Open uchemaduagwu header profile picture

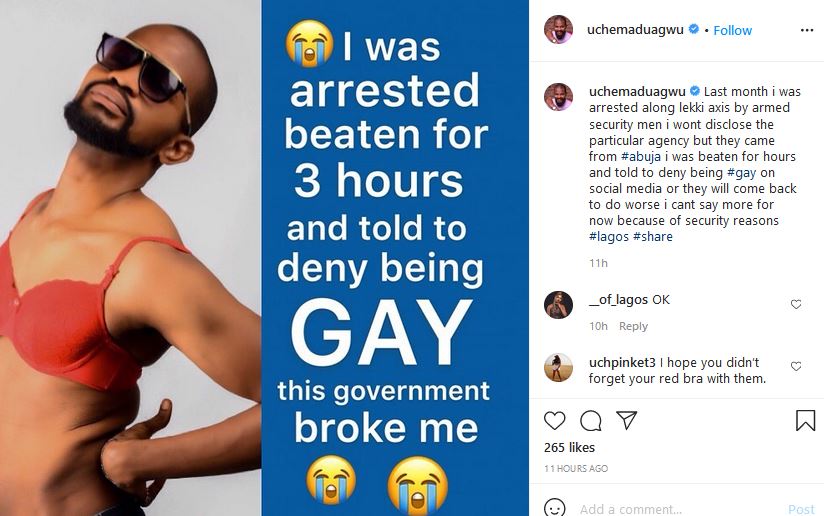tap(558, 29)
